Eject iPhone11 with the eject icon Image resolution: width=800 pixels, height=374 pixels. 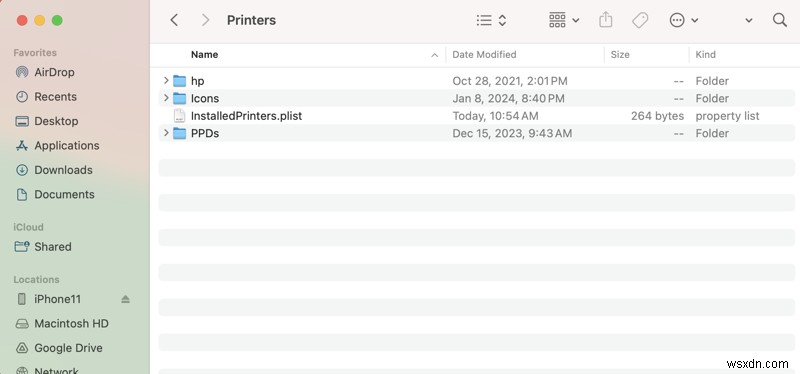(x=126, y=300)
